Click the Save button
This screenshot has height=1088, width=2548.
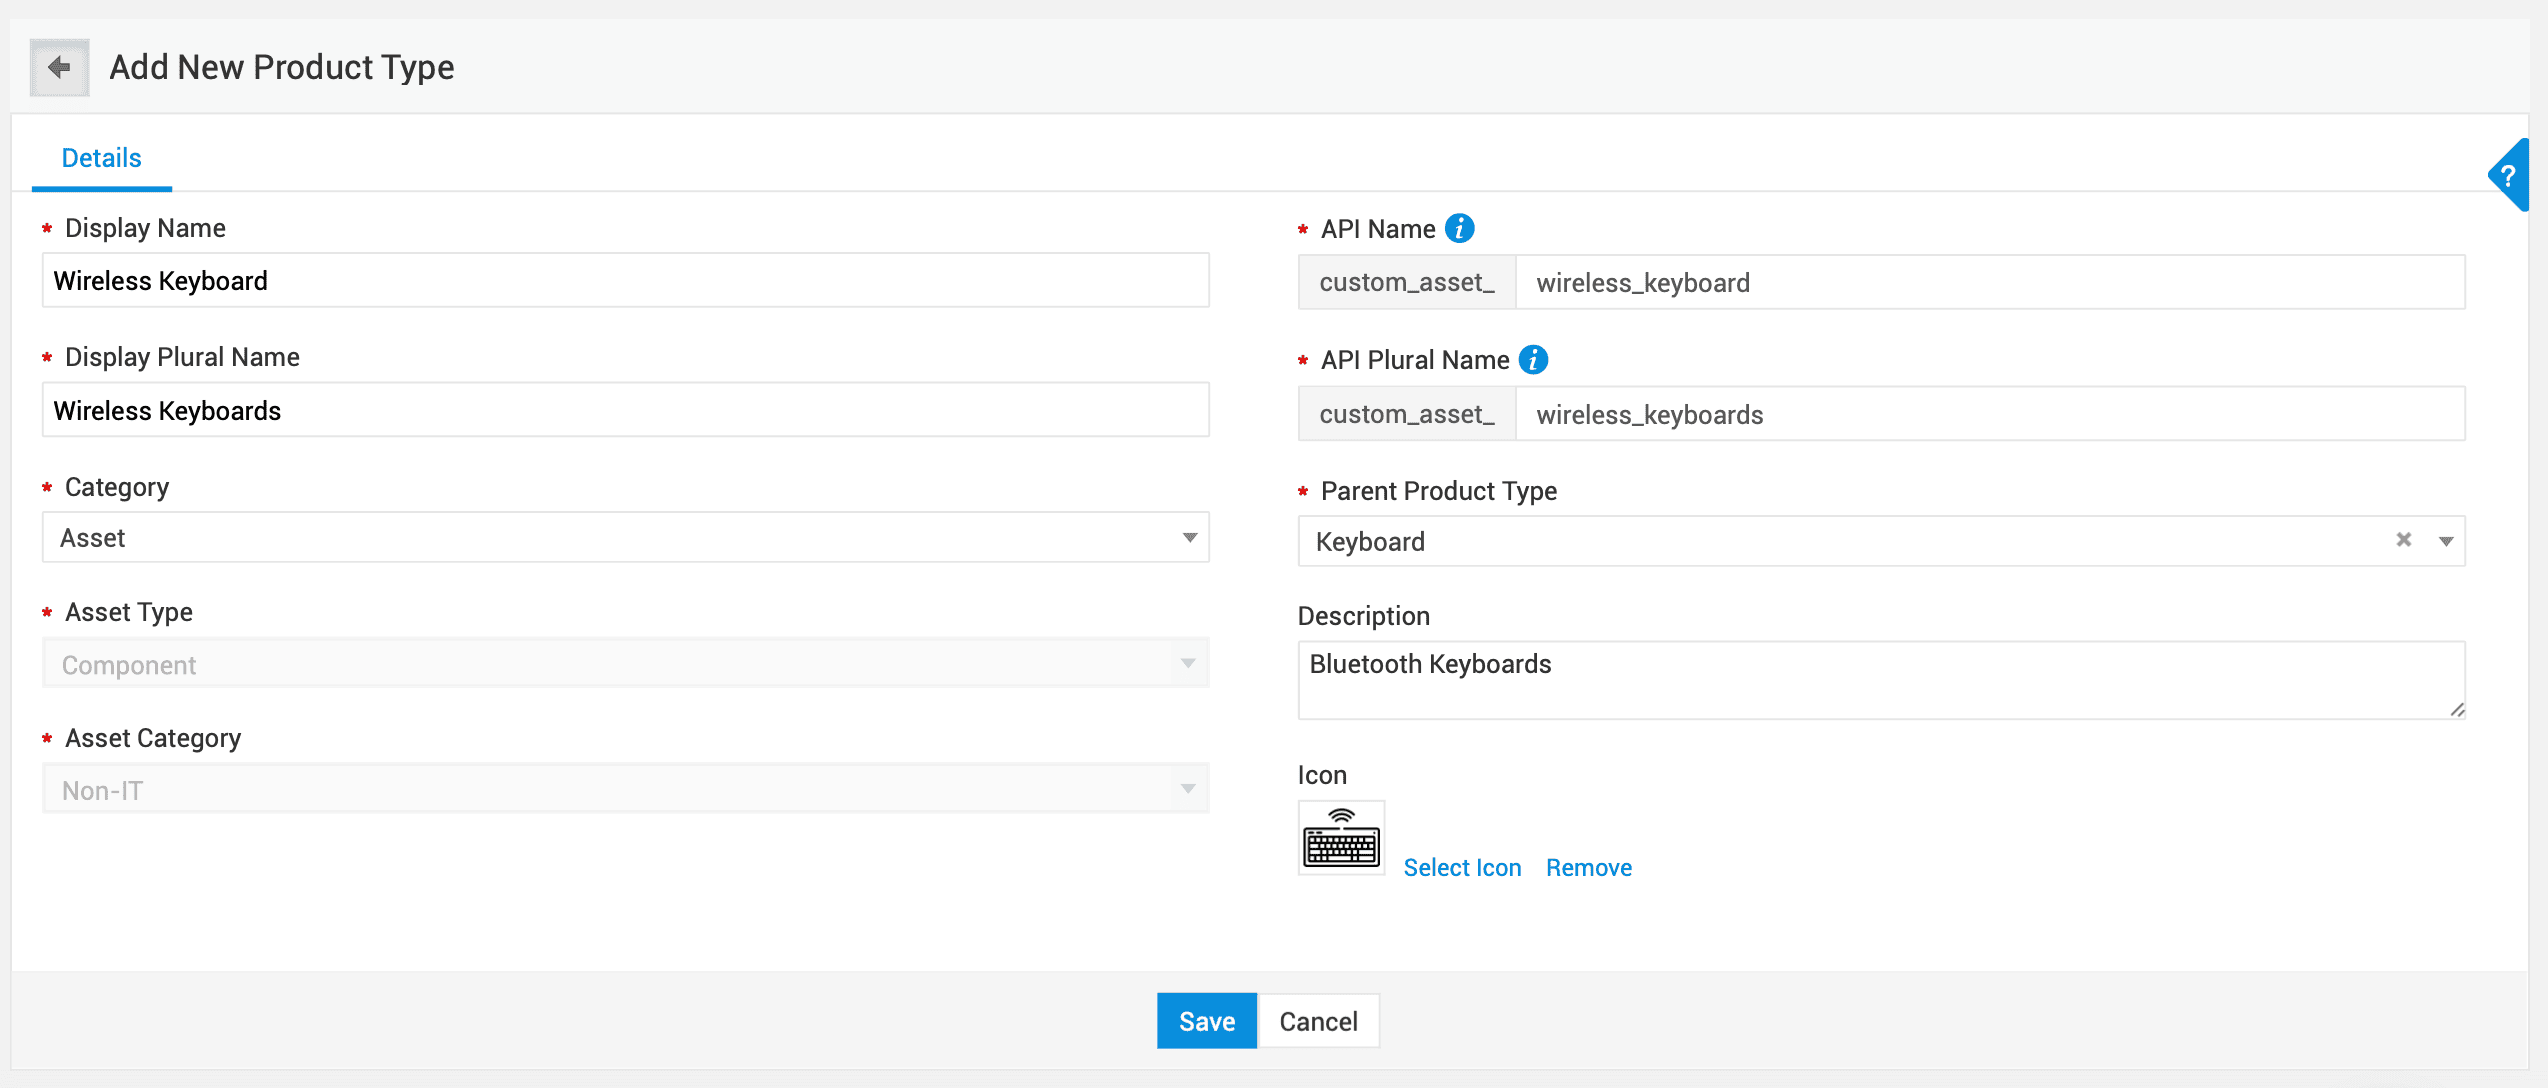(1206, 1021)
